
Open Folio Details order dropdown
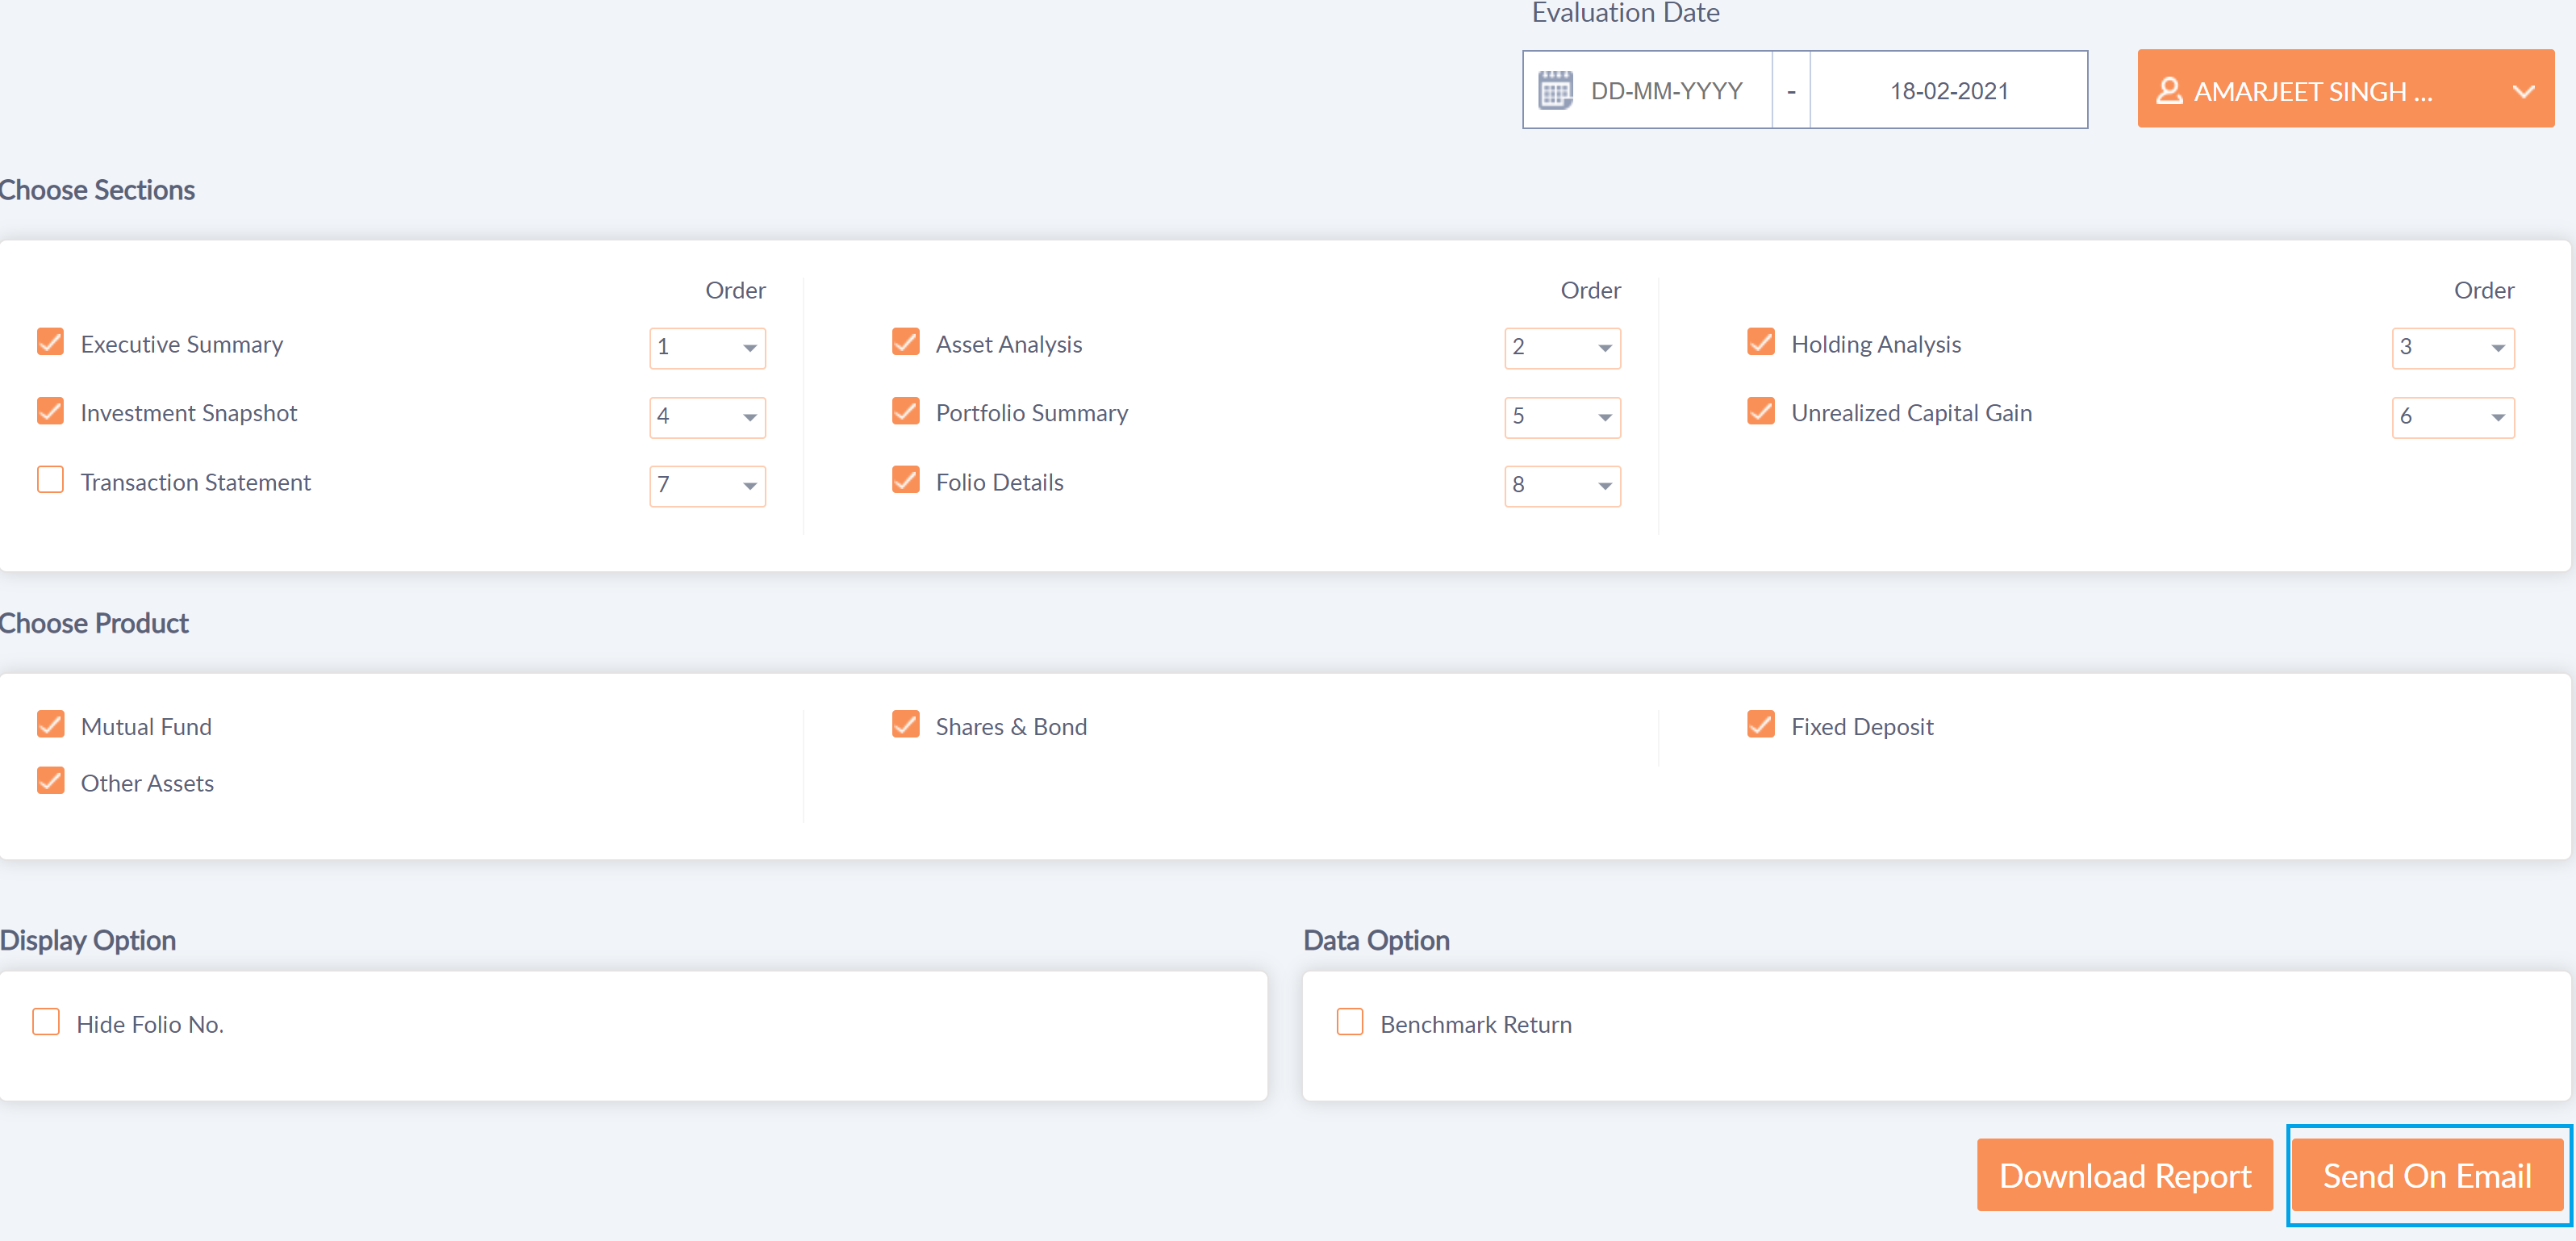tap(1562, 485)
